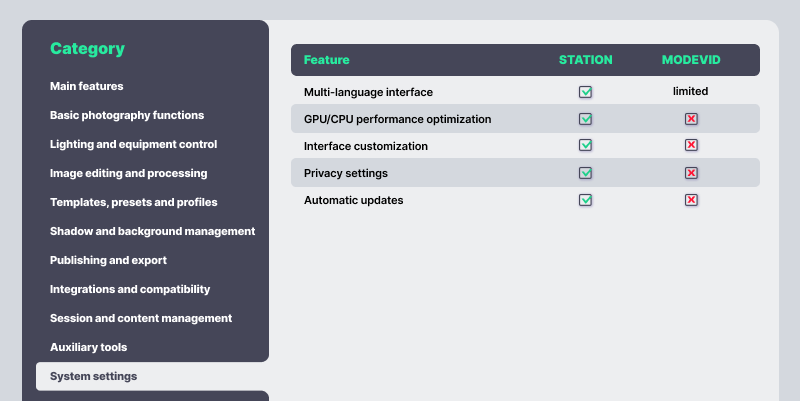Click STATION checkmark for Multi-language interface
800x401 pixels.
click(x=585, y=92)
